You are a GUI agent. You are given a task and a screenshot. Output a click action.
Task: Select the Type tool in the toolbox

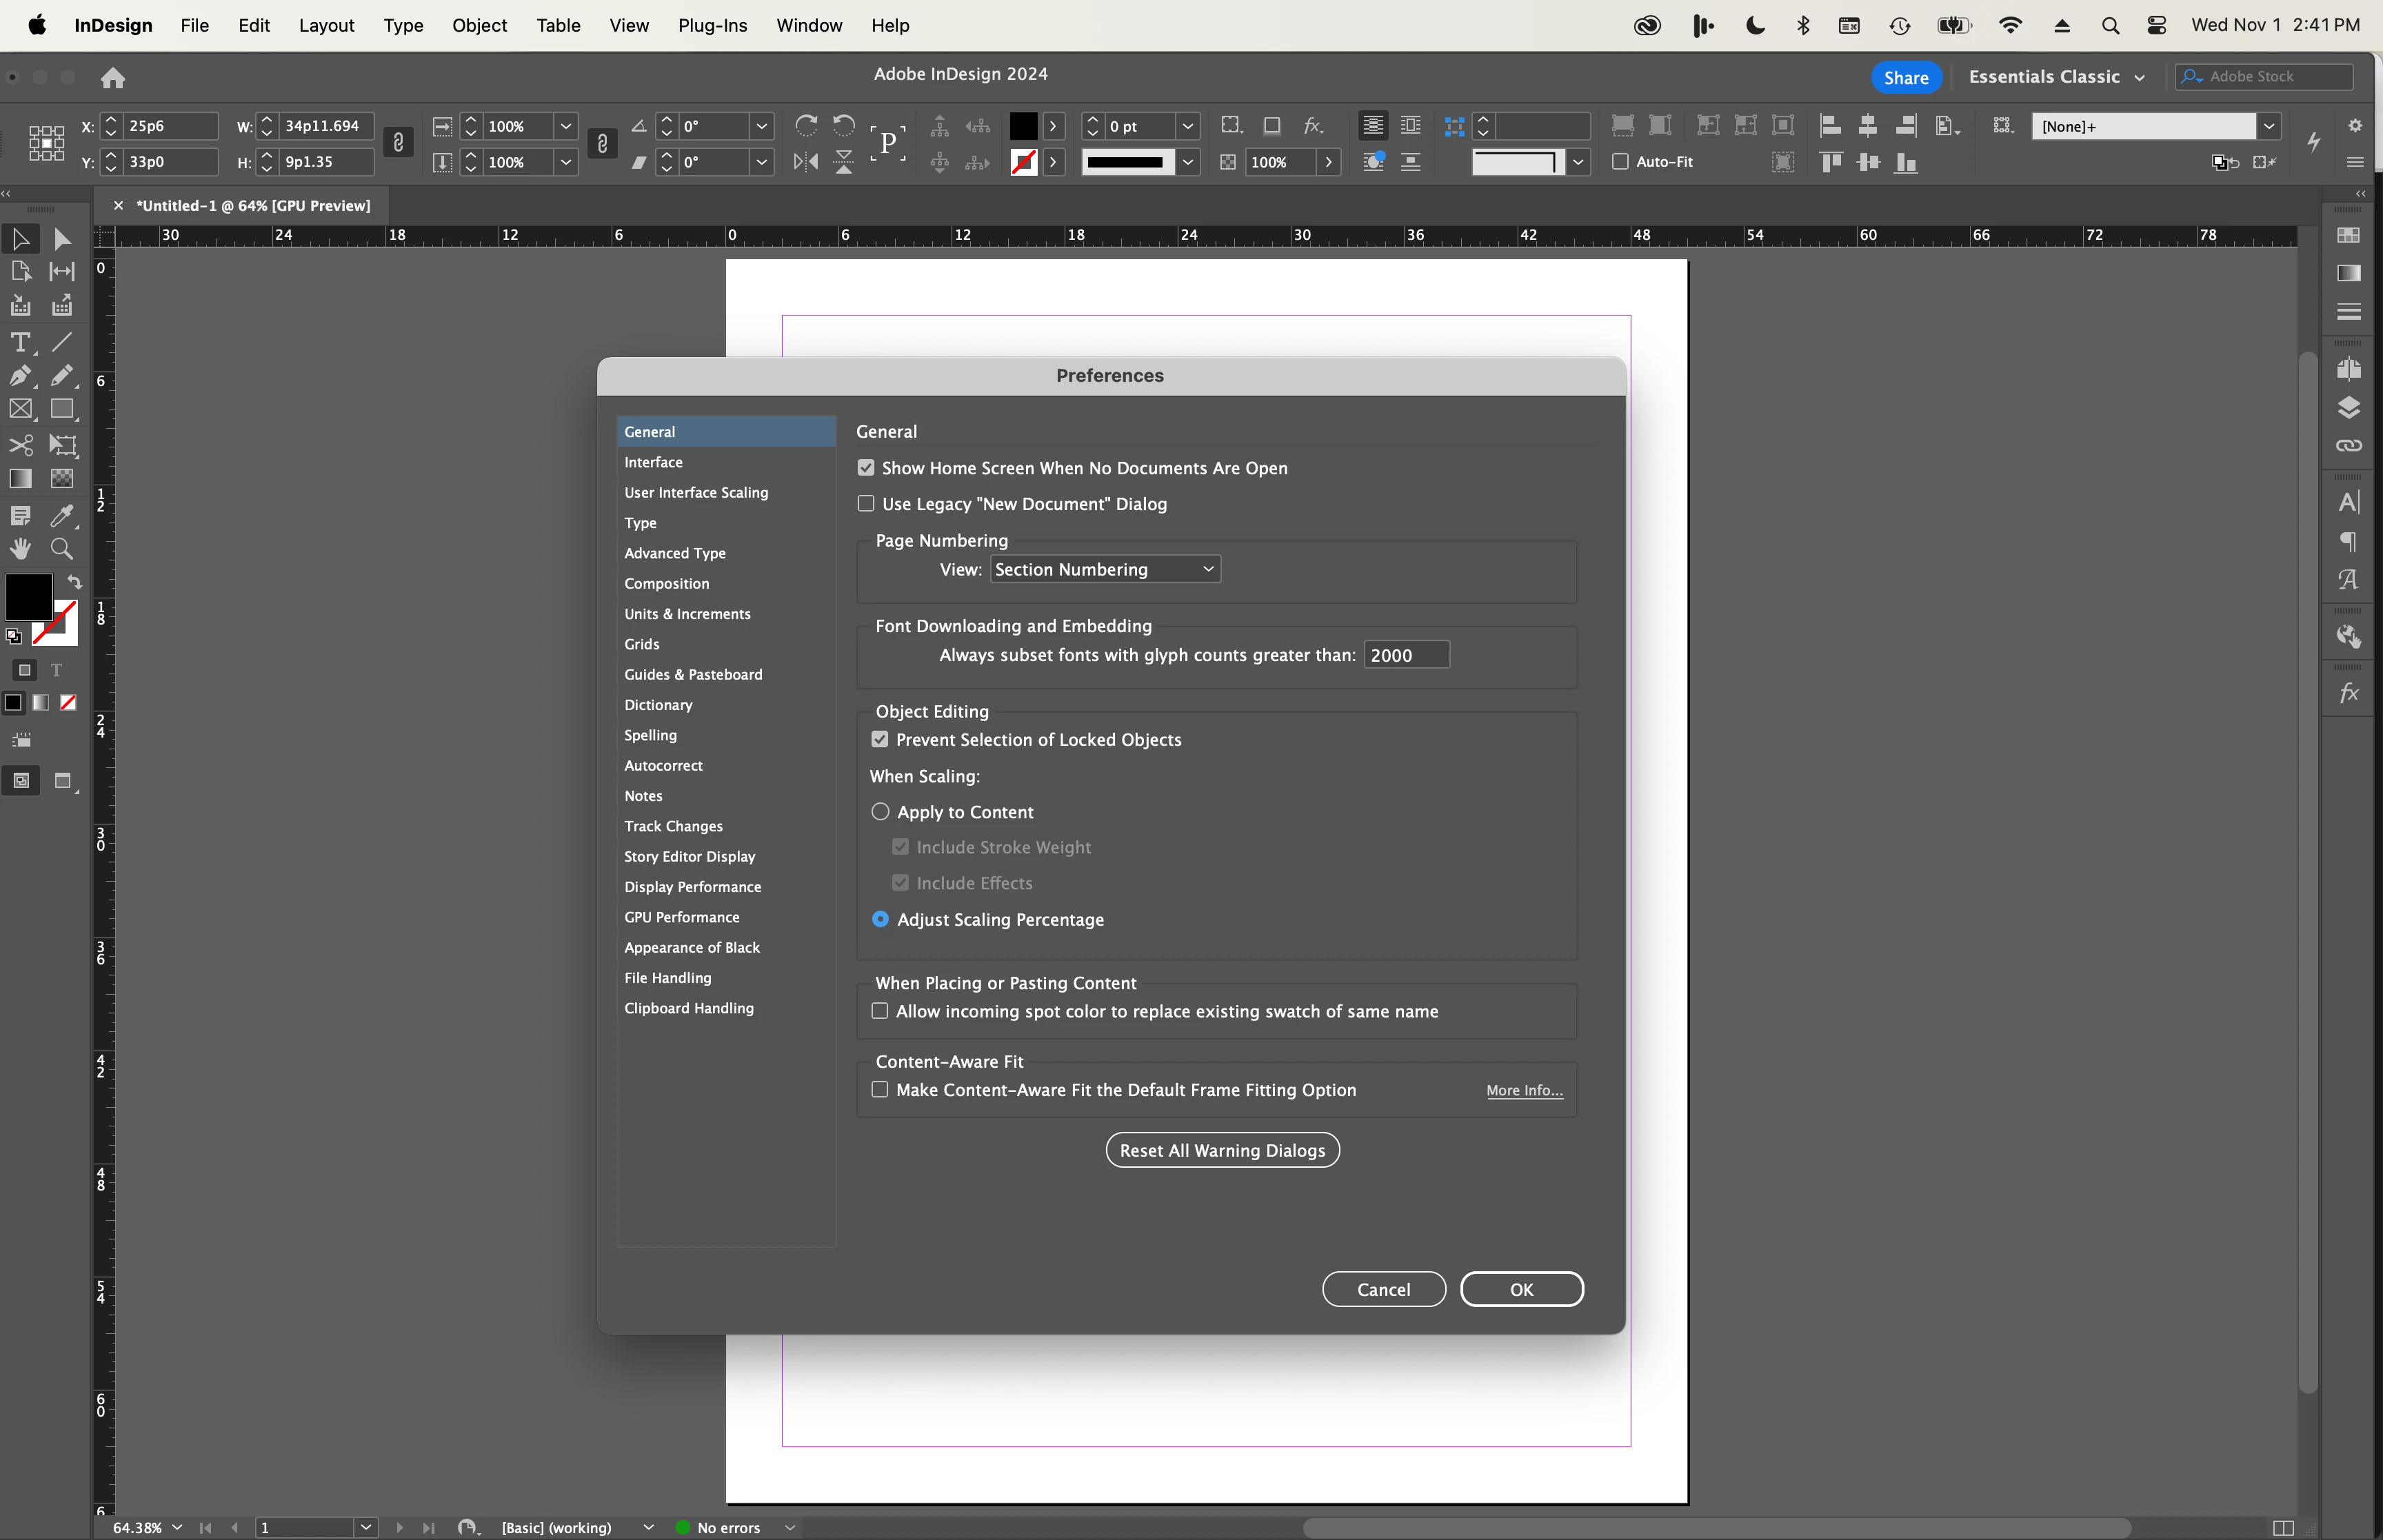tap(19, 342)
